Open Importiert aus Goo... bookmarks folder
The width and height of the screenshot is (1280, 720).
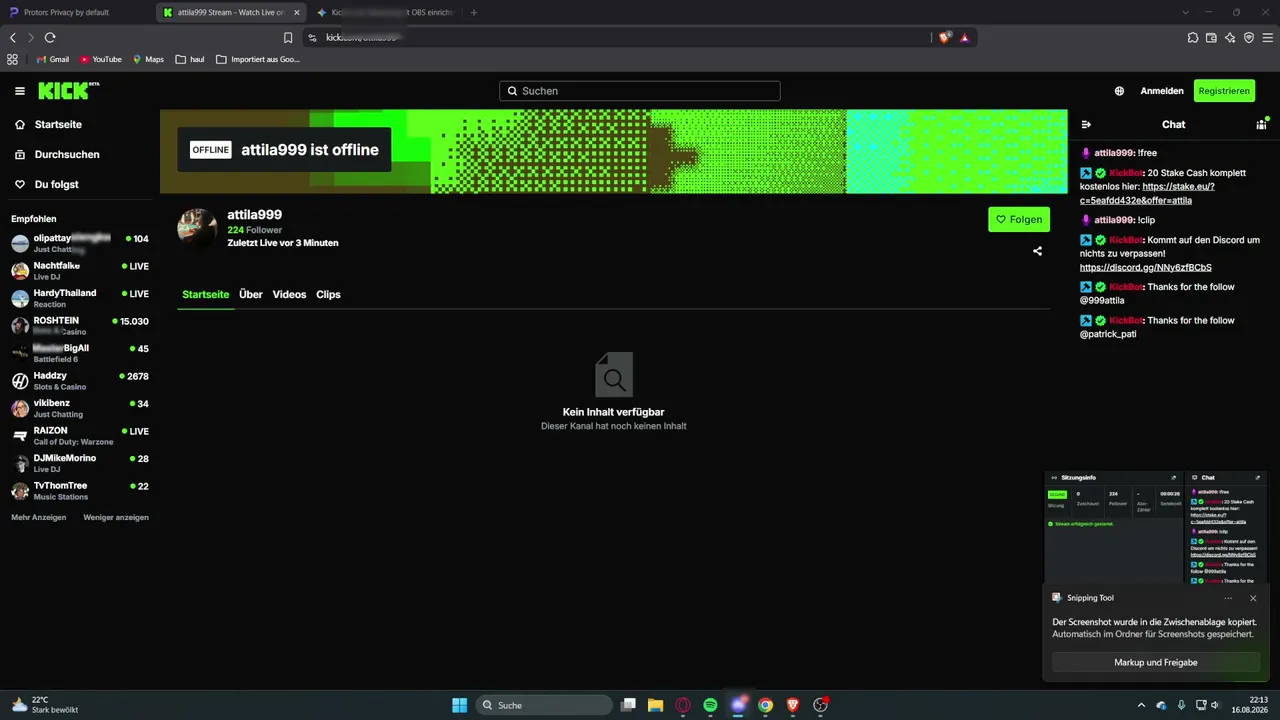coord(257,59)
